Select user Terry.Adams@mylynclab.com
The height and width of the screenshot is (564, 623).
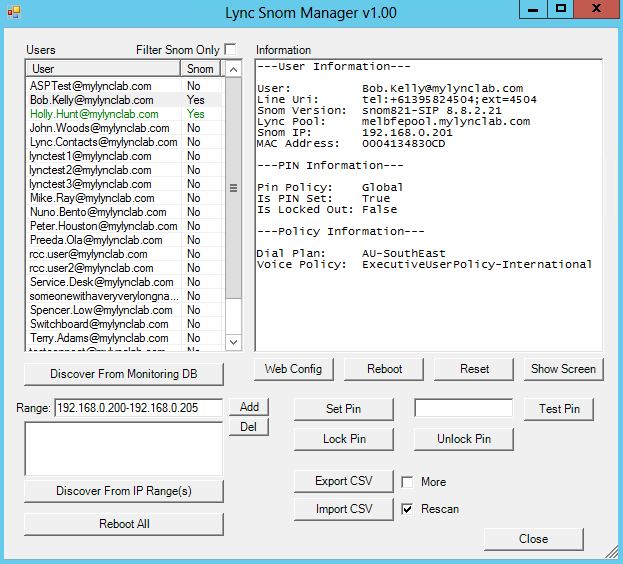tap(125, 338)
